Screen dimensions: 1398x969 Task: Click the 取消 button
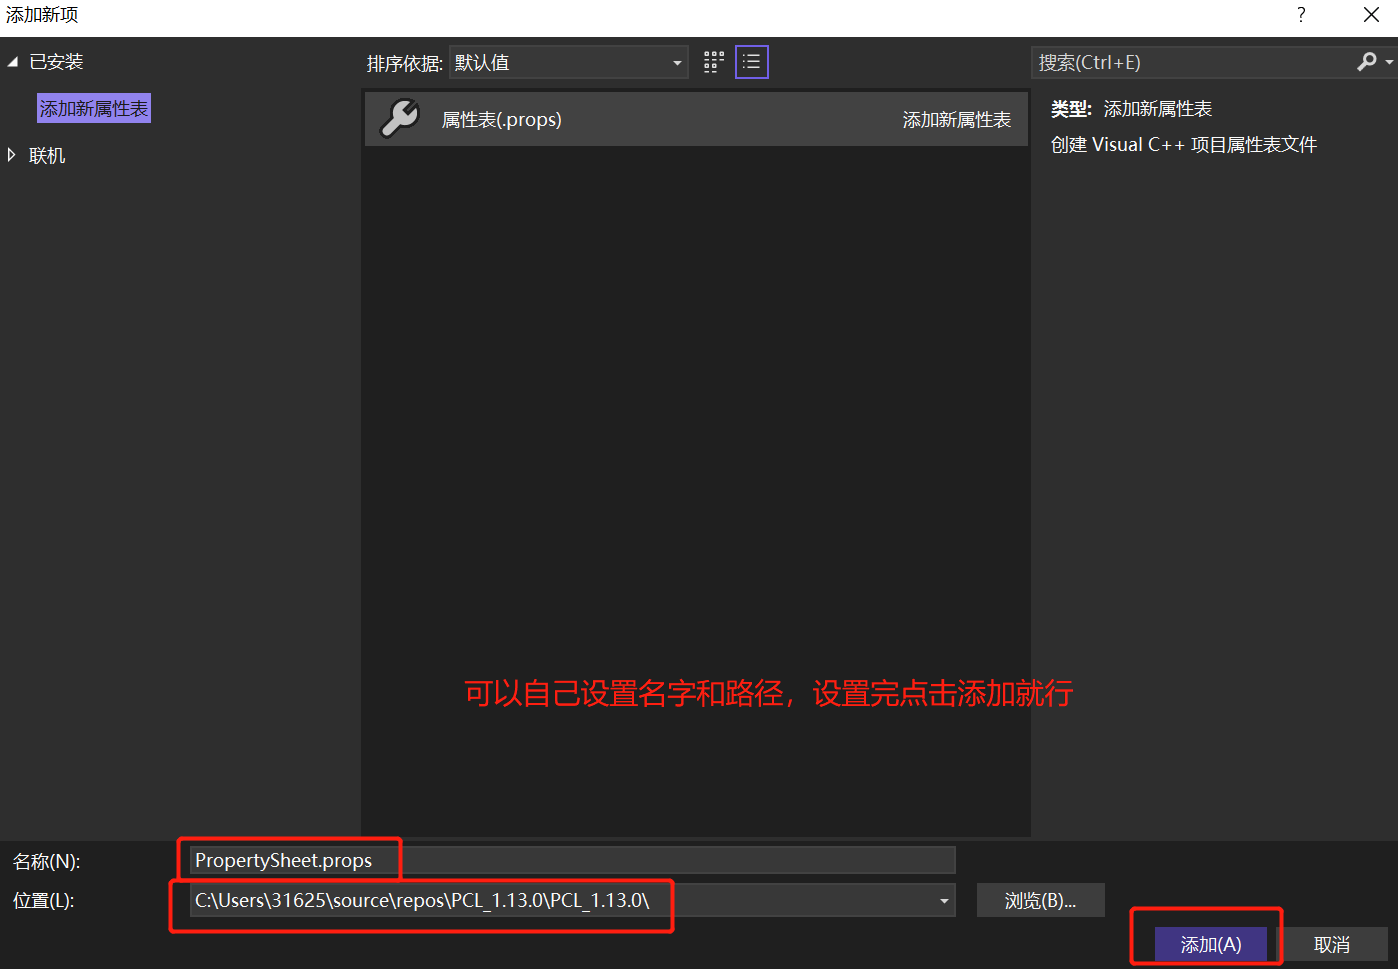pyautogui.click(x=1332, y=945)
